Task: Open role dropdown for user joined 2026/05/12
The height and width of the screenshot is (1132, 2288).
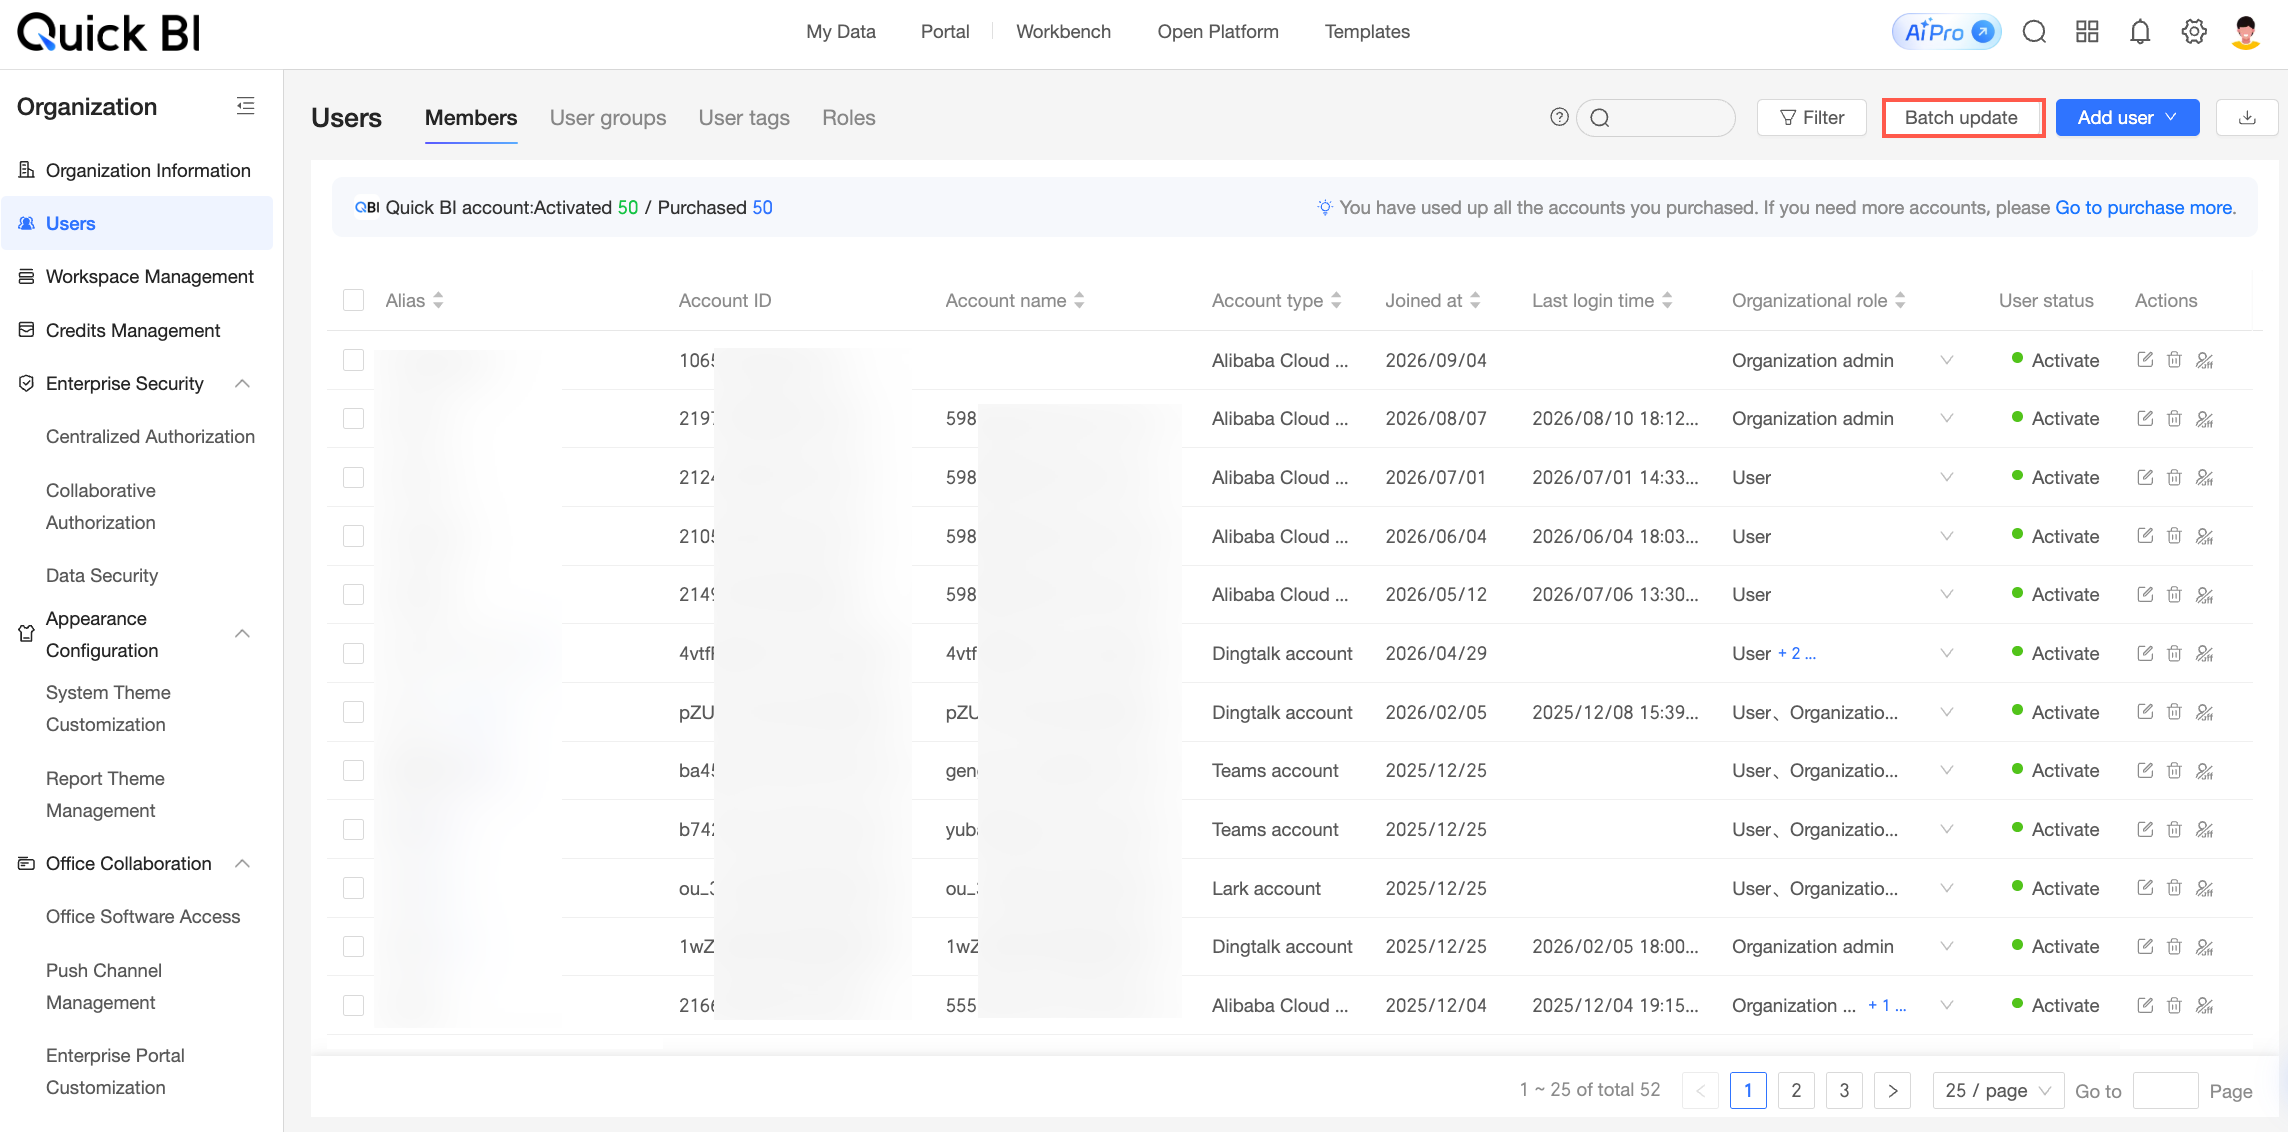Action: (x=1947, y=594)
